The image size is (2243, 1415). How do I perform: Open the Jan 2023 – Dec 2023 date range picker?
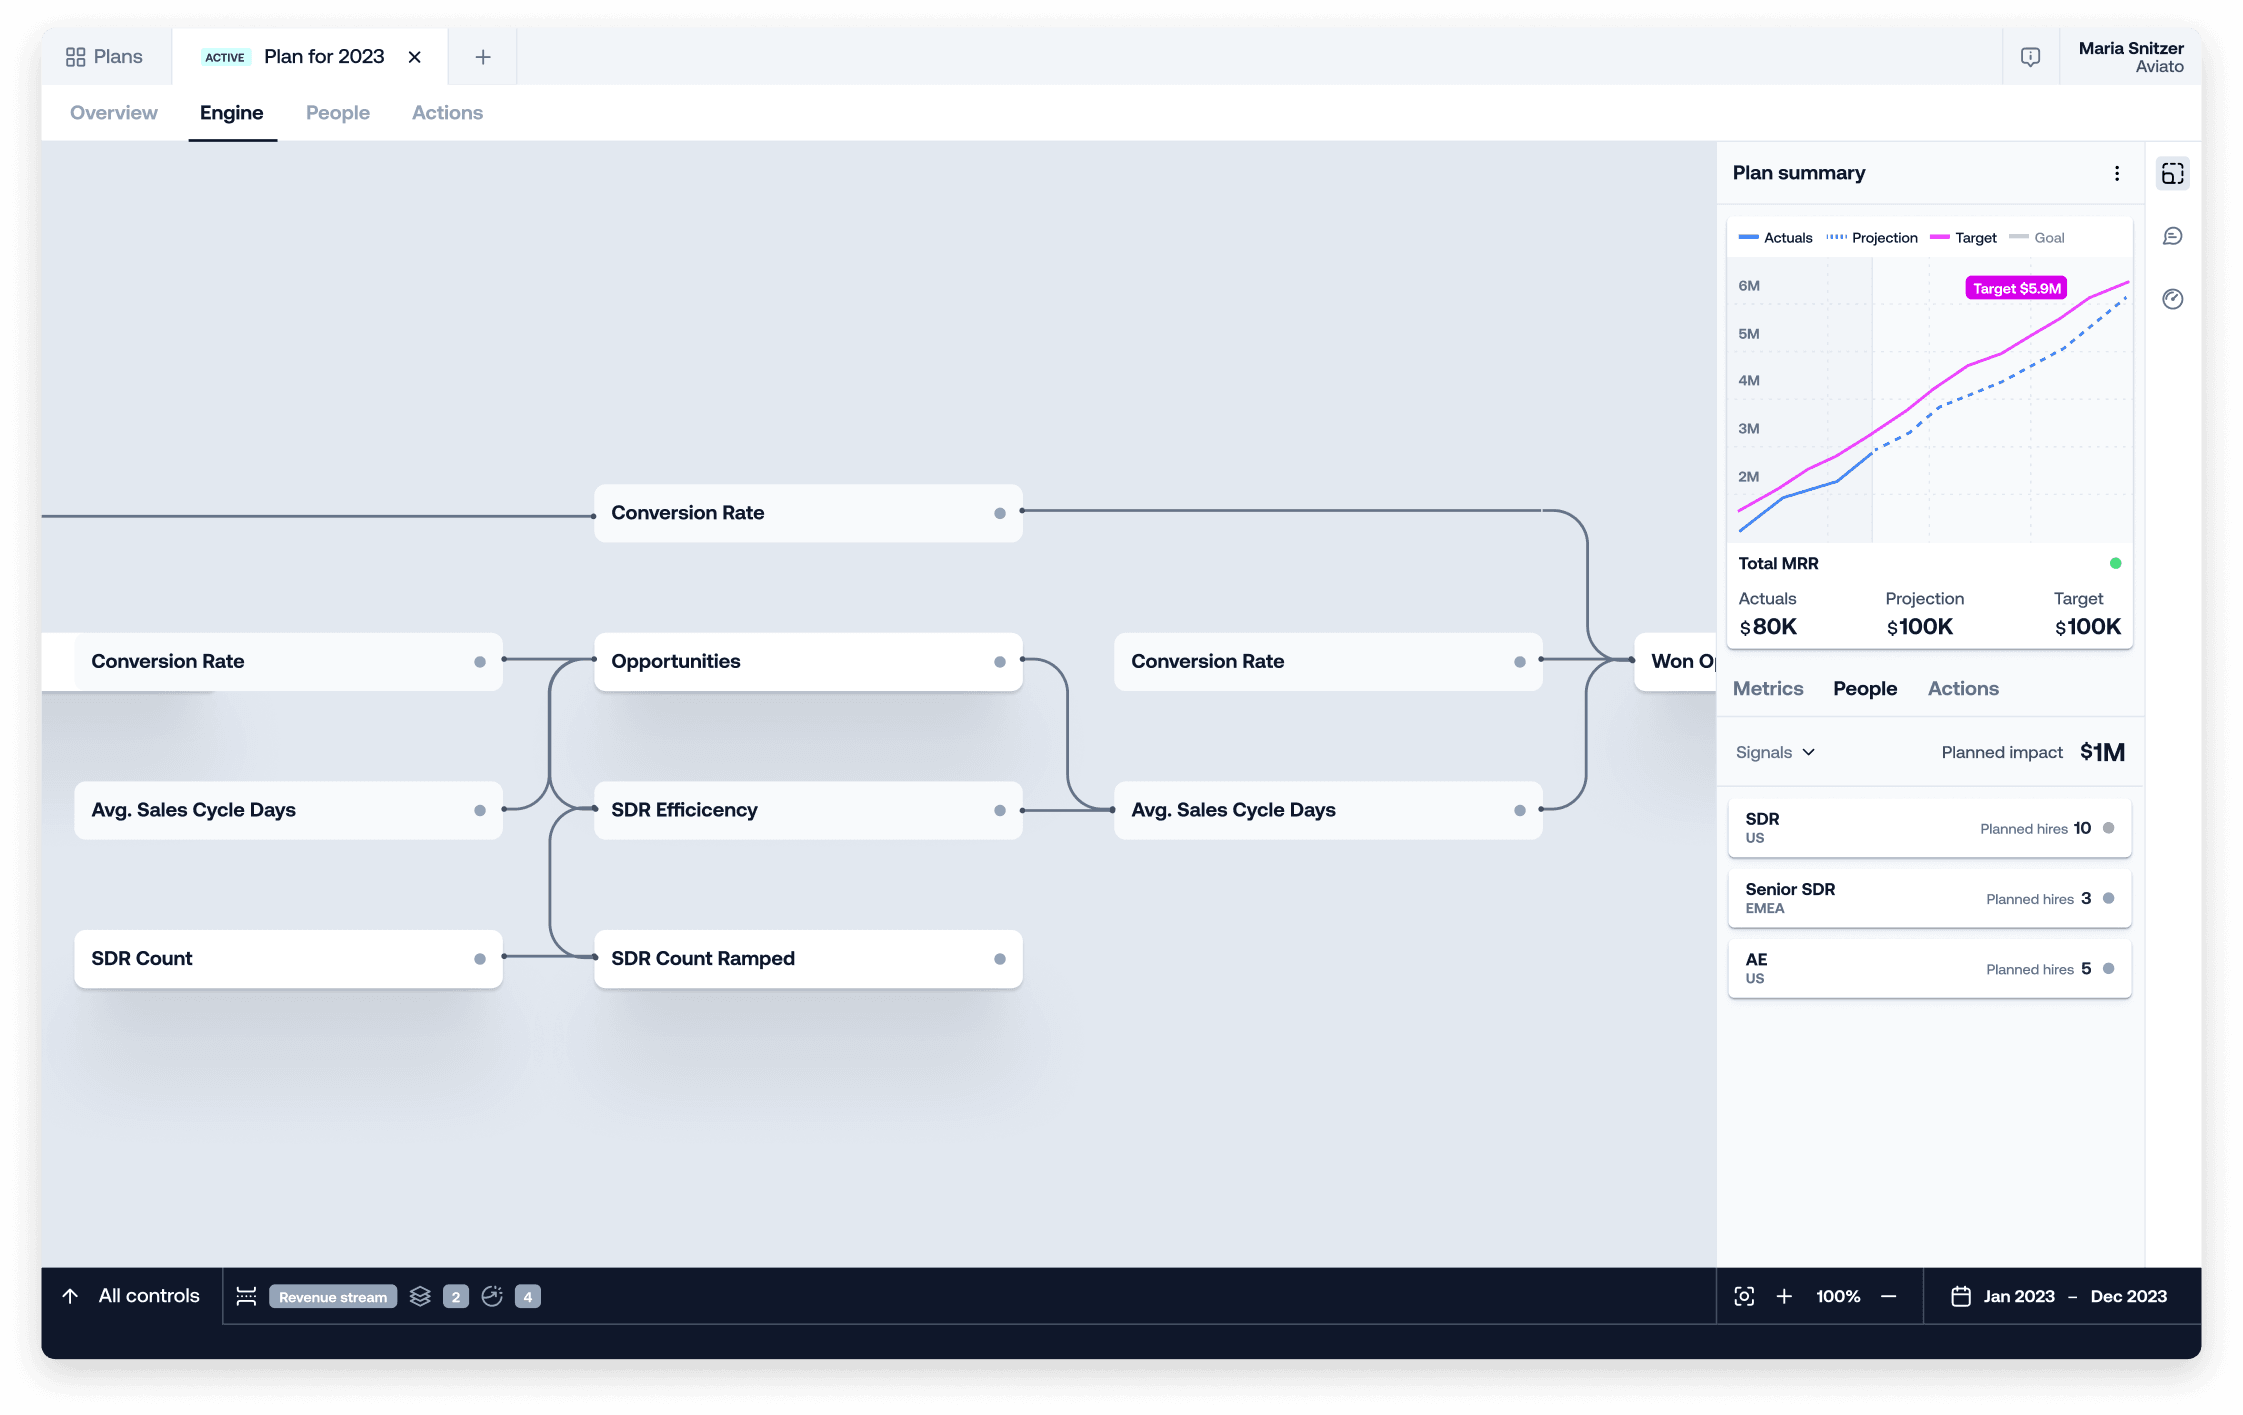pyautogui.click(x=2059, y=1296)
